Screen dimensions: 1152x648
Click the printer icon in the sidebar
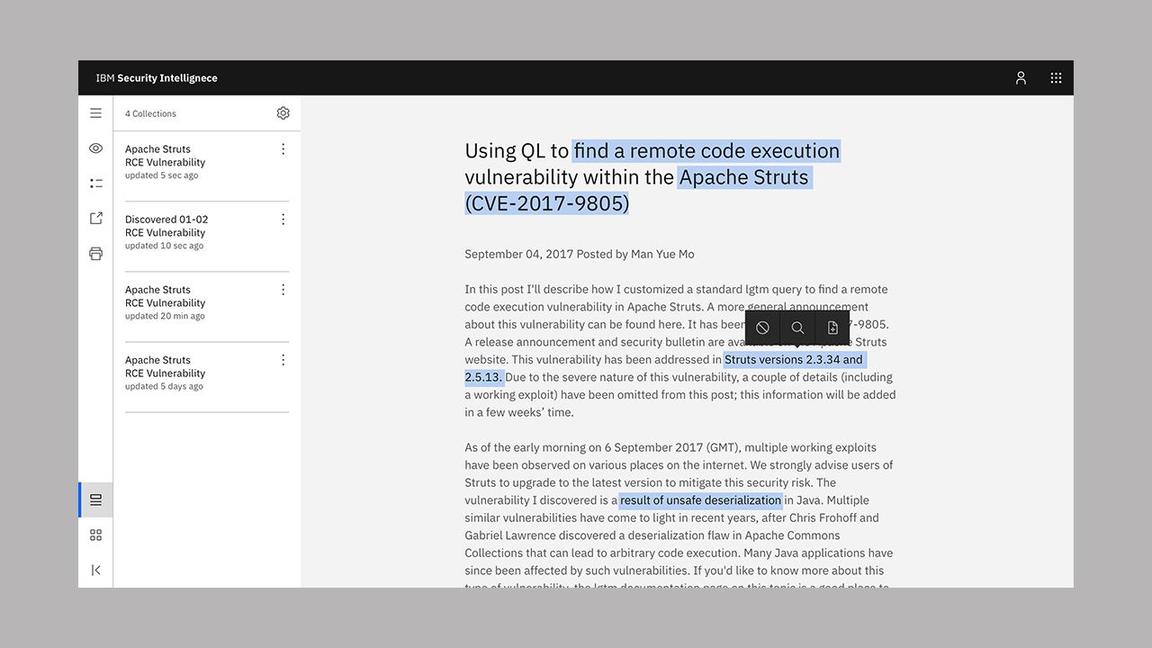click(x=96, y=253)
